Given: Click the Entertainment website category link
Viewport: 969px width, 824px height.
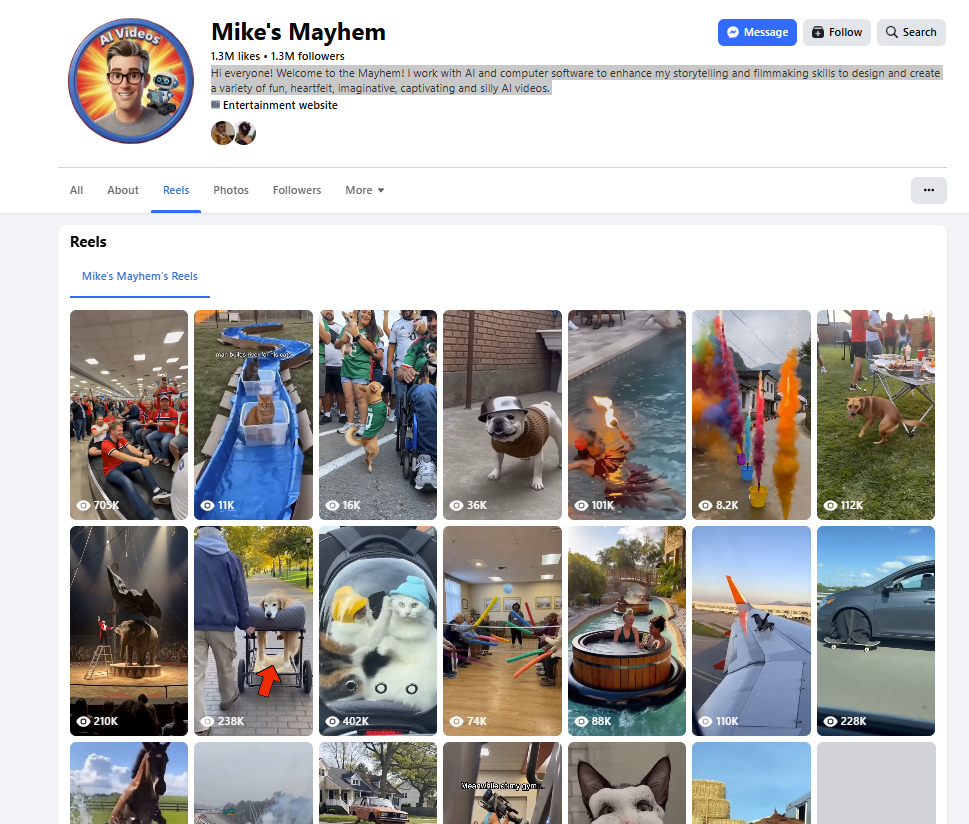Looking at the screenshot, I should tap(280, 105).
